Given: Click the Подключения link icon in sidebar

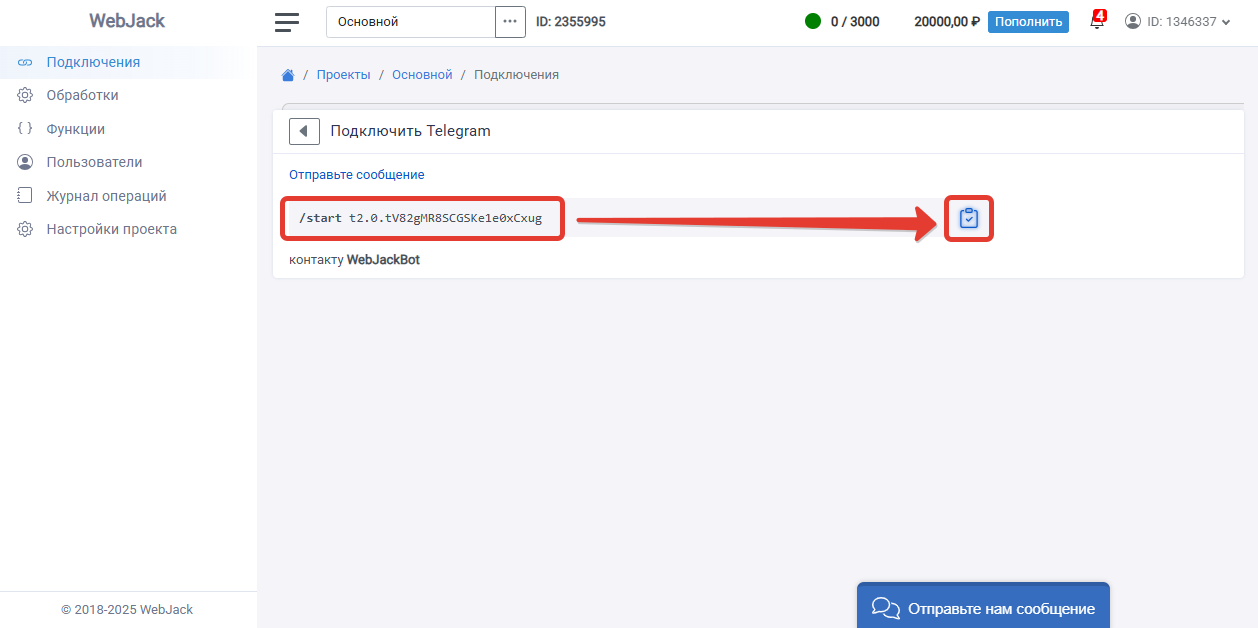Looking at the screenshot, I should pos(25,62).
